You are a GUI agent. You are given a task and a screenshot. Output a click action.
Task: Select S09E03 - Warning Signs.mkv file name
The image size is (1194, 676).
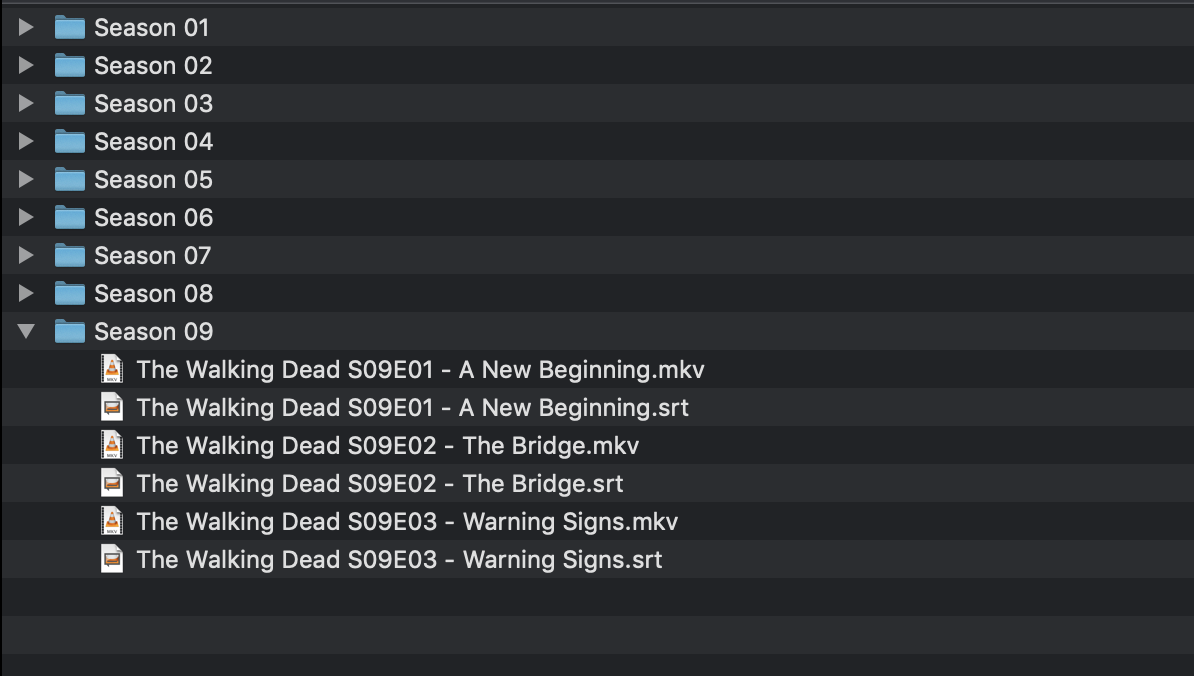click(x=407, y=522)
